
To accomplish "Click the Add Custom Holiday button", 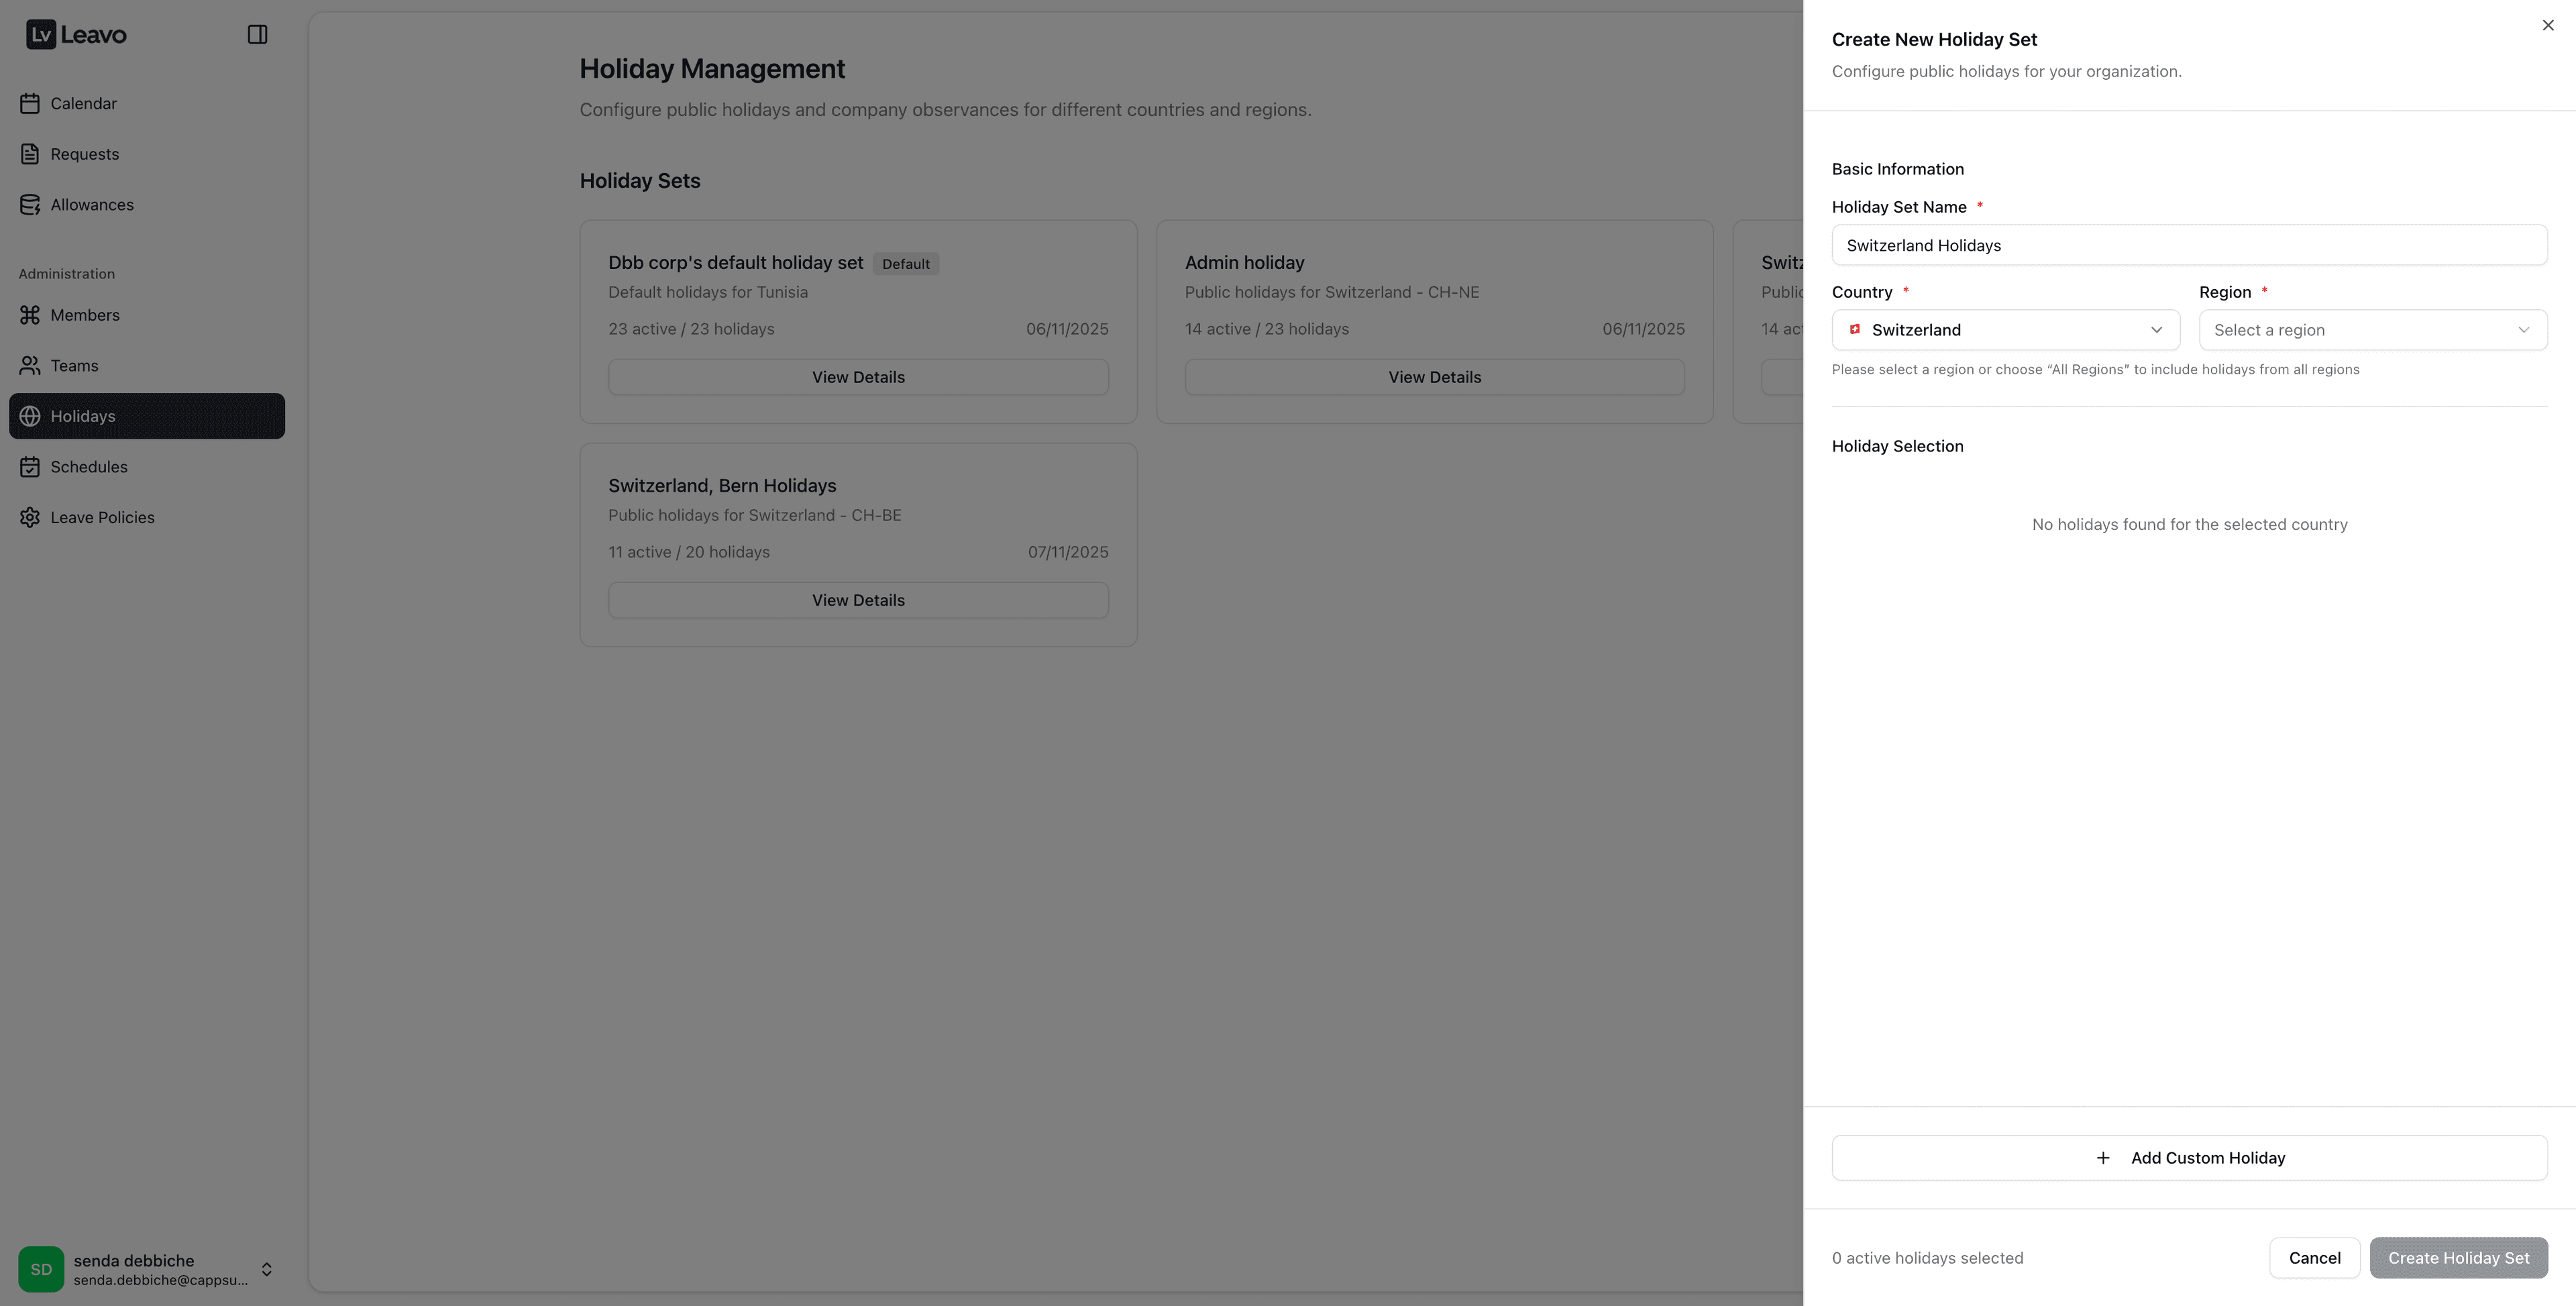I will [x=2189, y=1158].
